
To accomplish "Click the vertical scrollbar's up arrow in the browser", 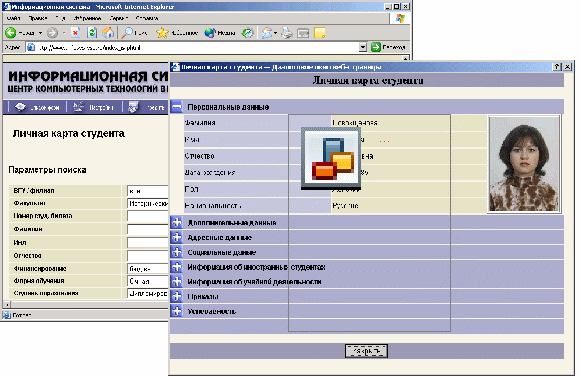I will pos(405,58).
